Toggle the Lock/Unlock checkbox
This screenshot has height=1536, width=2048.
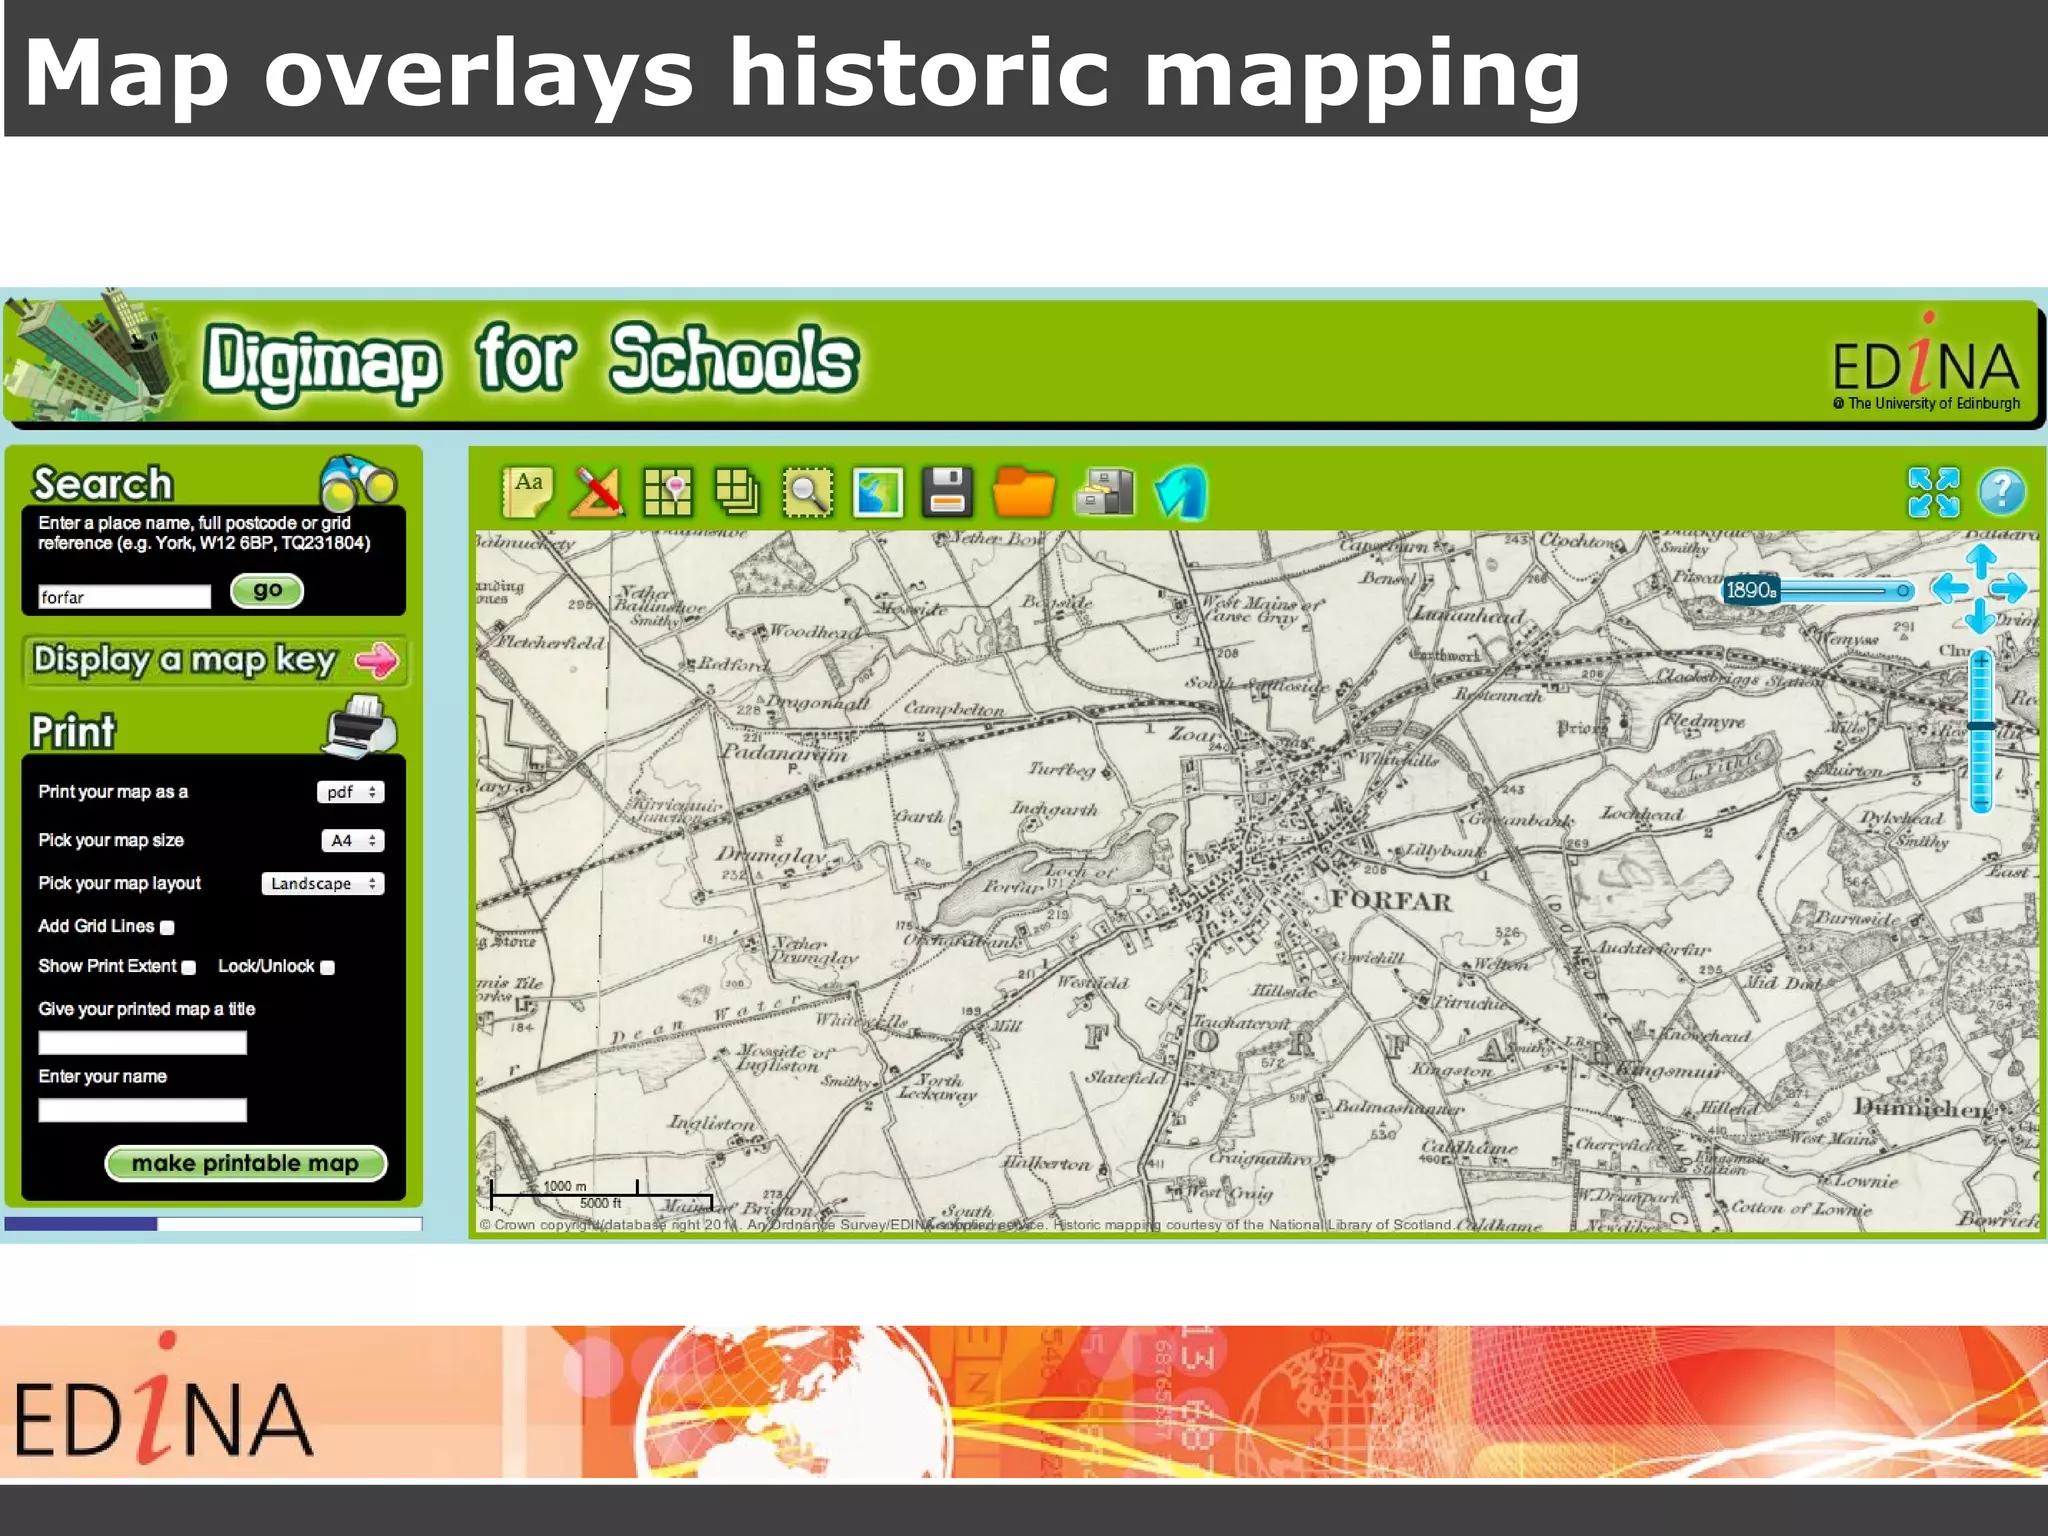327,967
